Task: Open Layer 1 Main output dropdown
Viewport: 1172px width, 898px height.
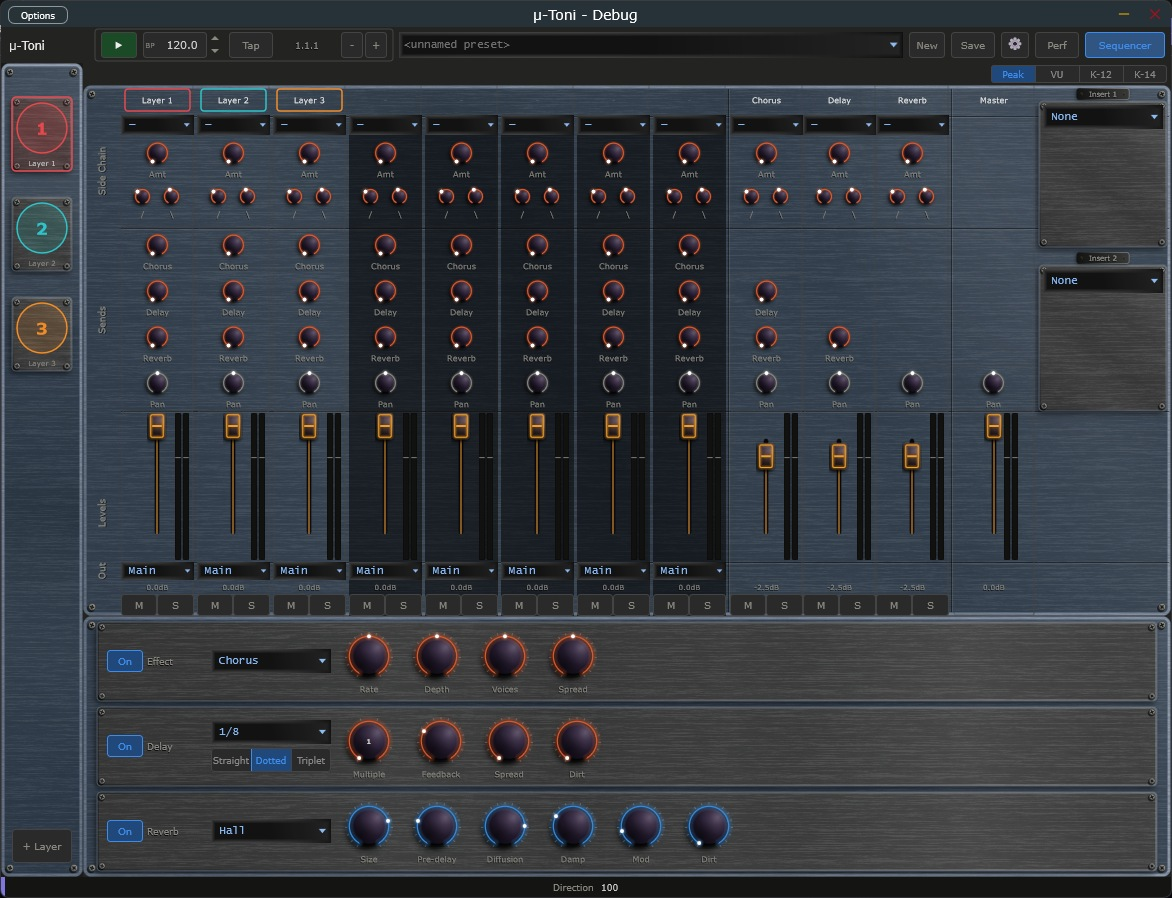Action: click(158, 571)
